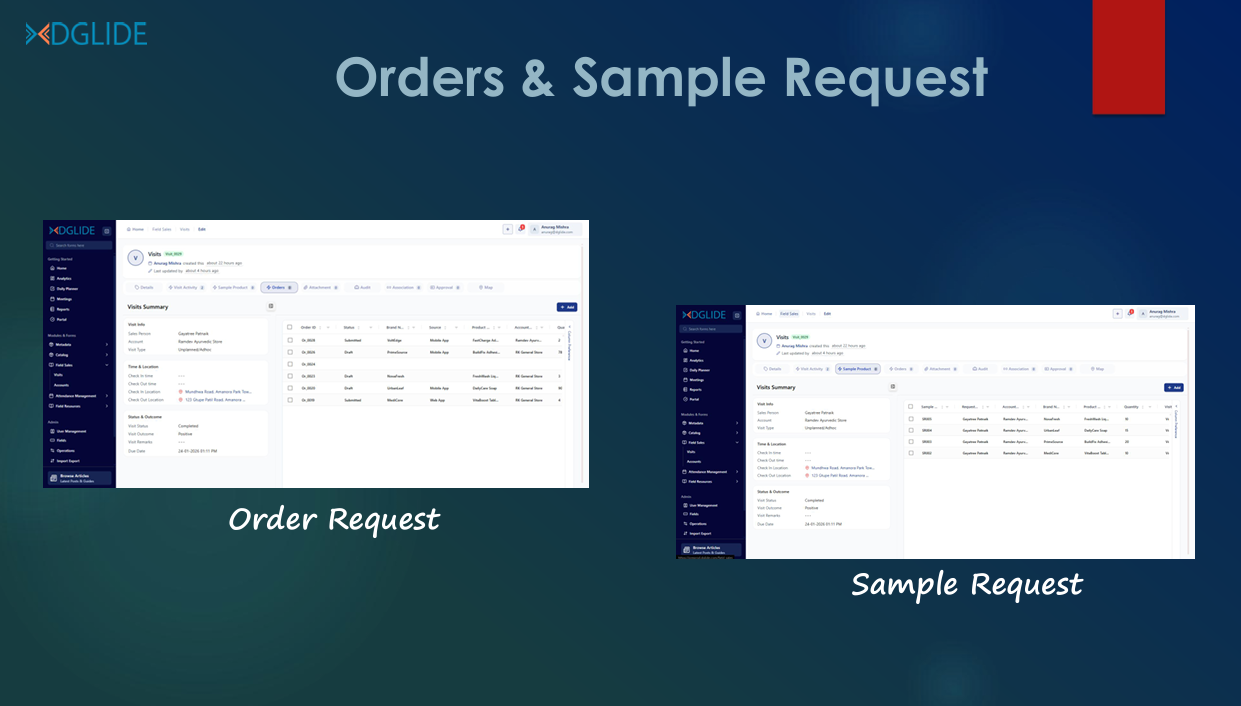
Task: Click Column Preference strip in Order Request table
Action: [569, 345]
